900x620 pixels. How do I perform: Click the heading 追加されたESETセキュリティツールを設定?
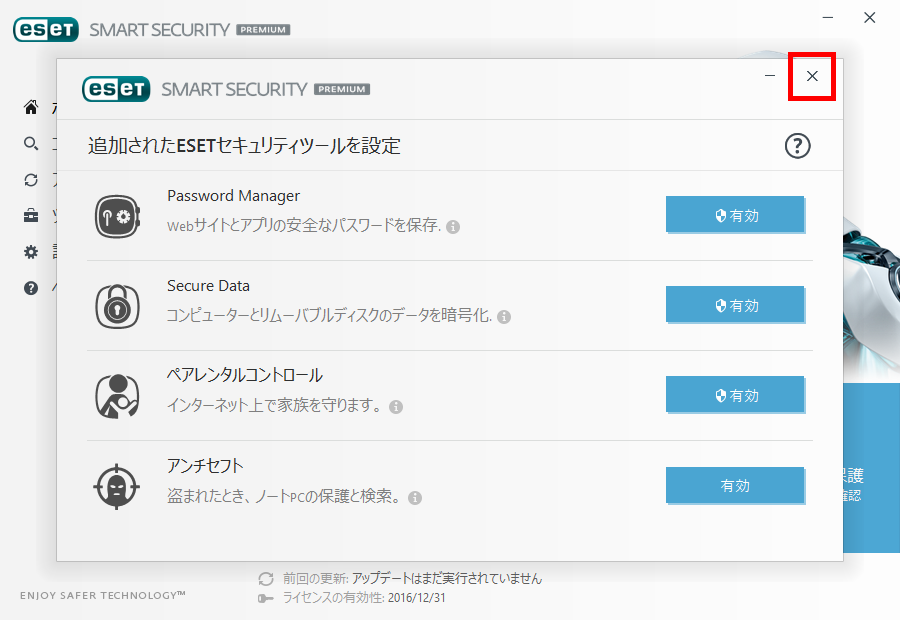point(244,146)
